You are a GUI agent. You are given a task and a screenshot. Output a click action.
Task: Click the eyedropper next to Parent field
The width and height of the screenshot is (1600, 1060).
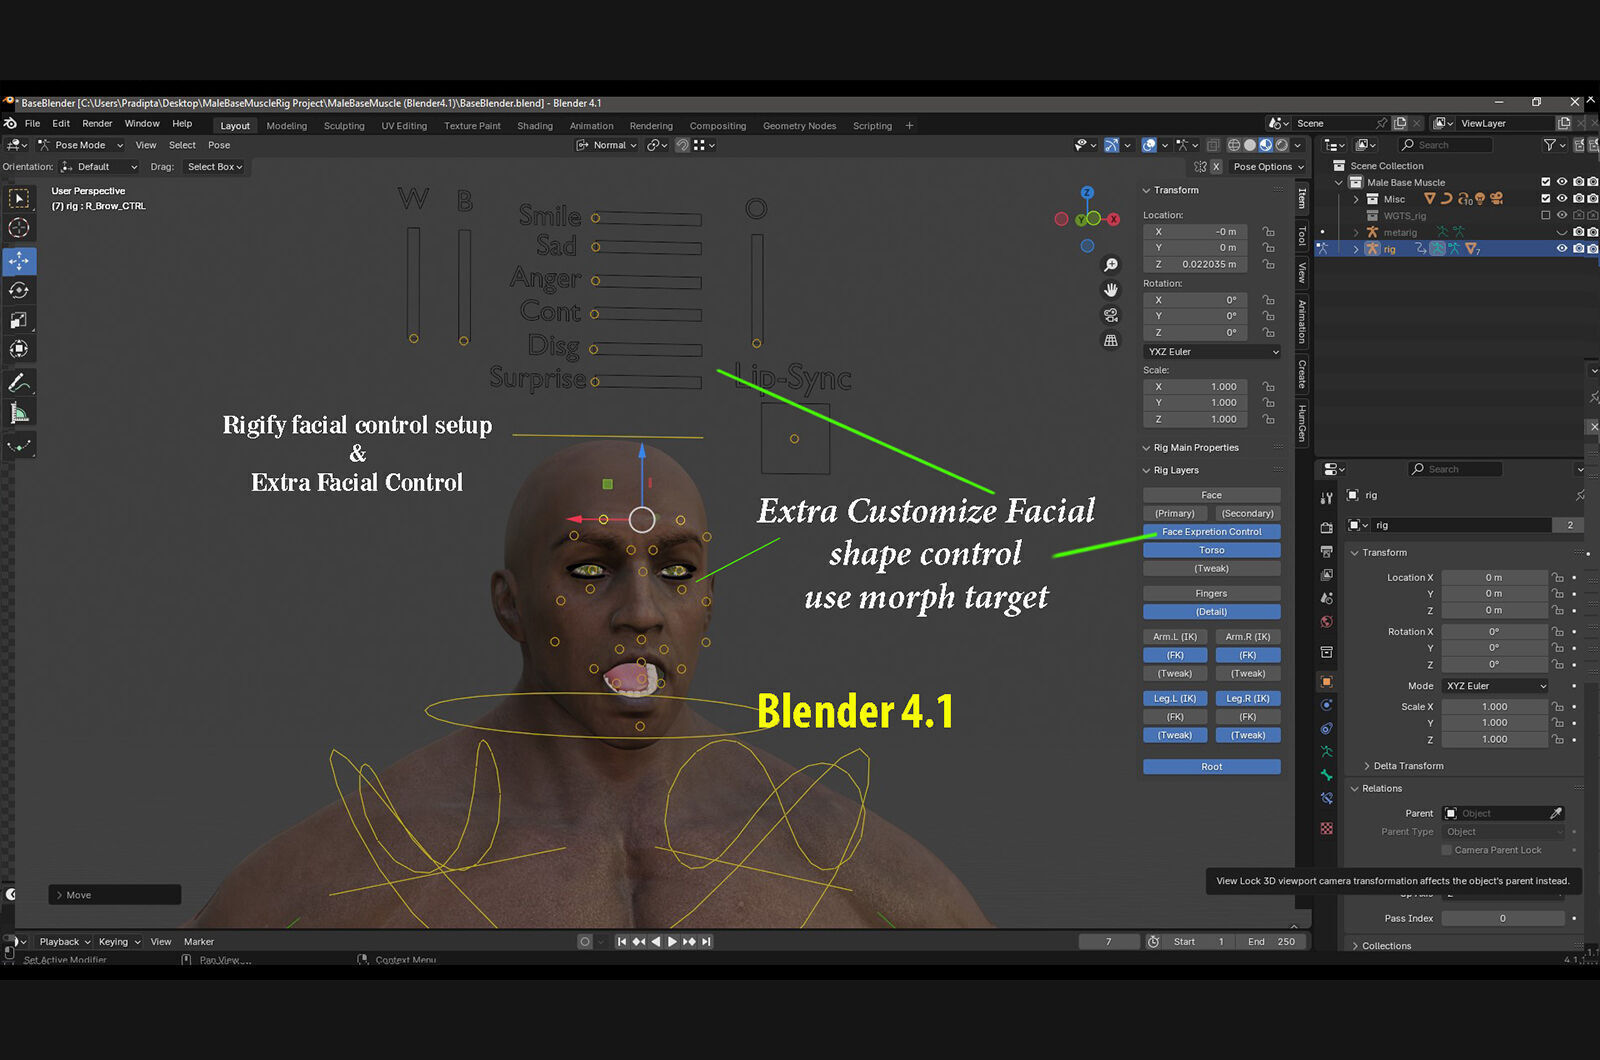(x=1556, y=813)
